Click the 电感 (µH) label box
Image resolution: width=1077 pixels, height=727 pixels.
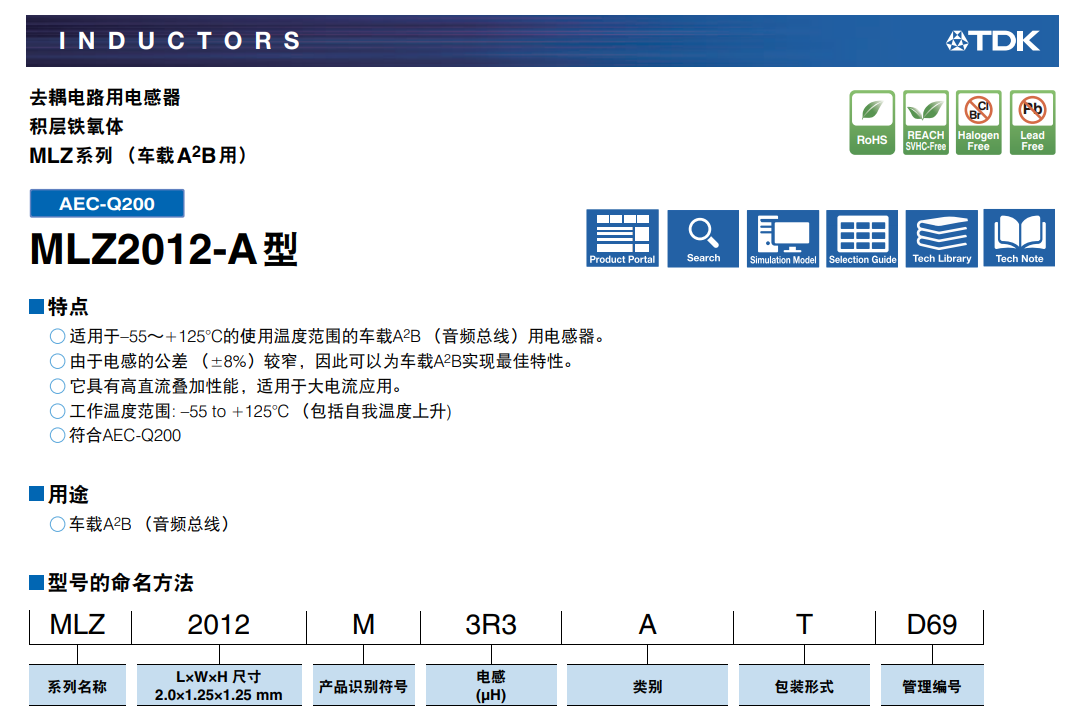pos(491,685)
